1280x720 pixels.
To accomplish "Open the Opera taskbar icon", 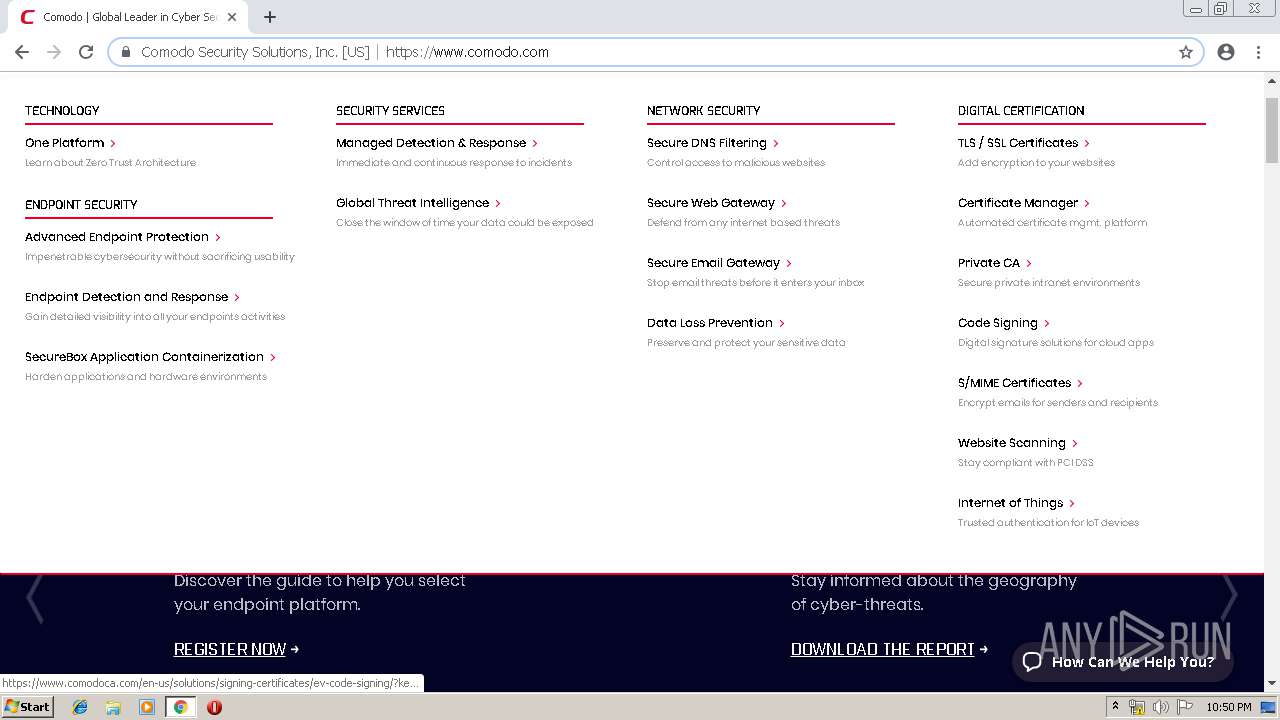I will 214,707.
